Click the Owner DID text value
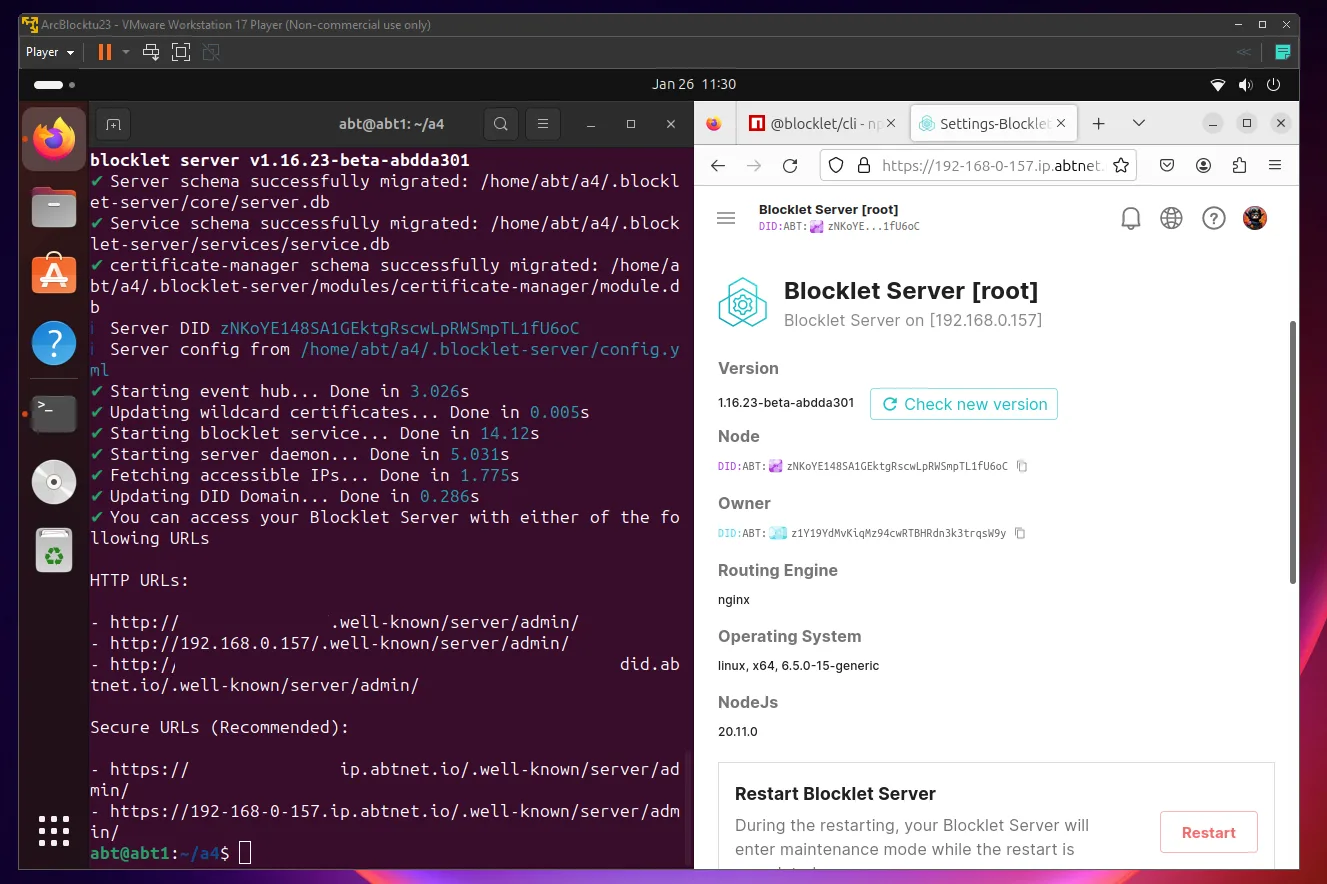Screen dimensions: 1327x884 tap(898, 533)
